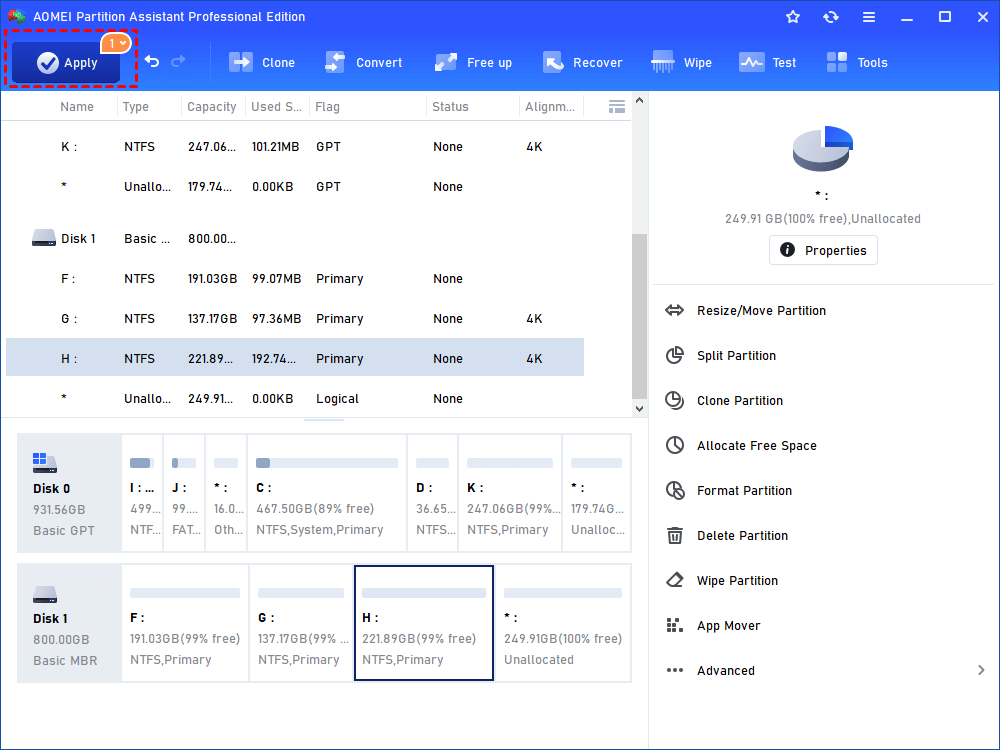The height and width of the screenshot is (750, 1000).
Task: Sort by Name column header
Action: [x=77, y=107]
